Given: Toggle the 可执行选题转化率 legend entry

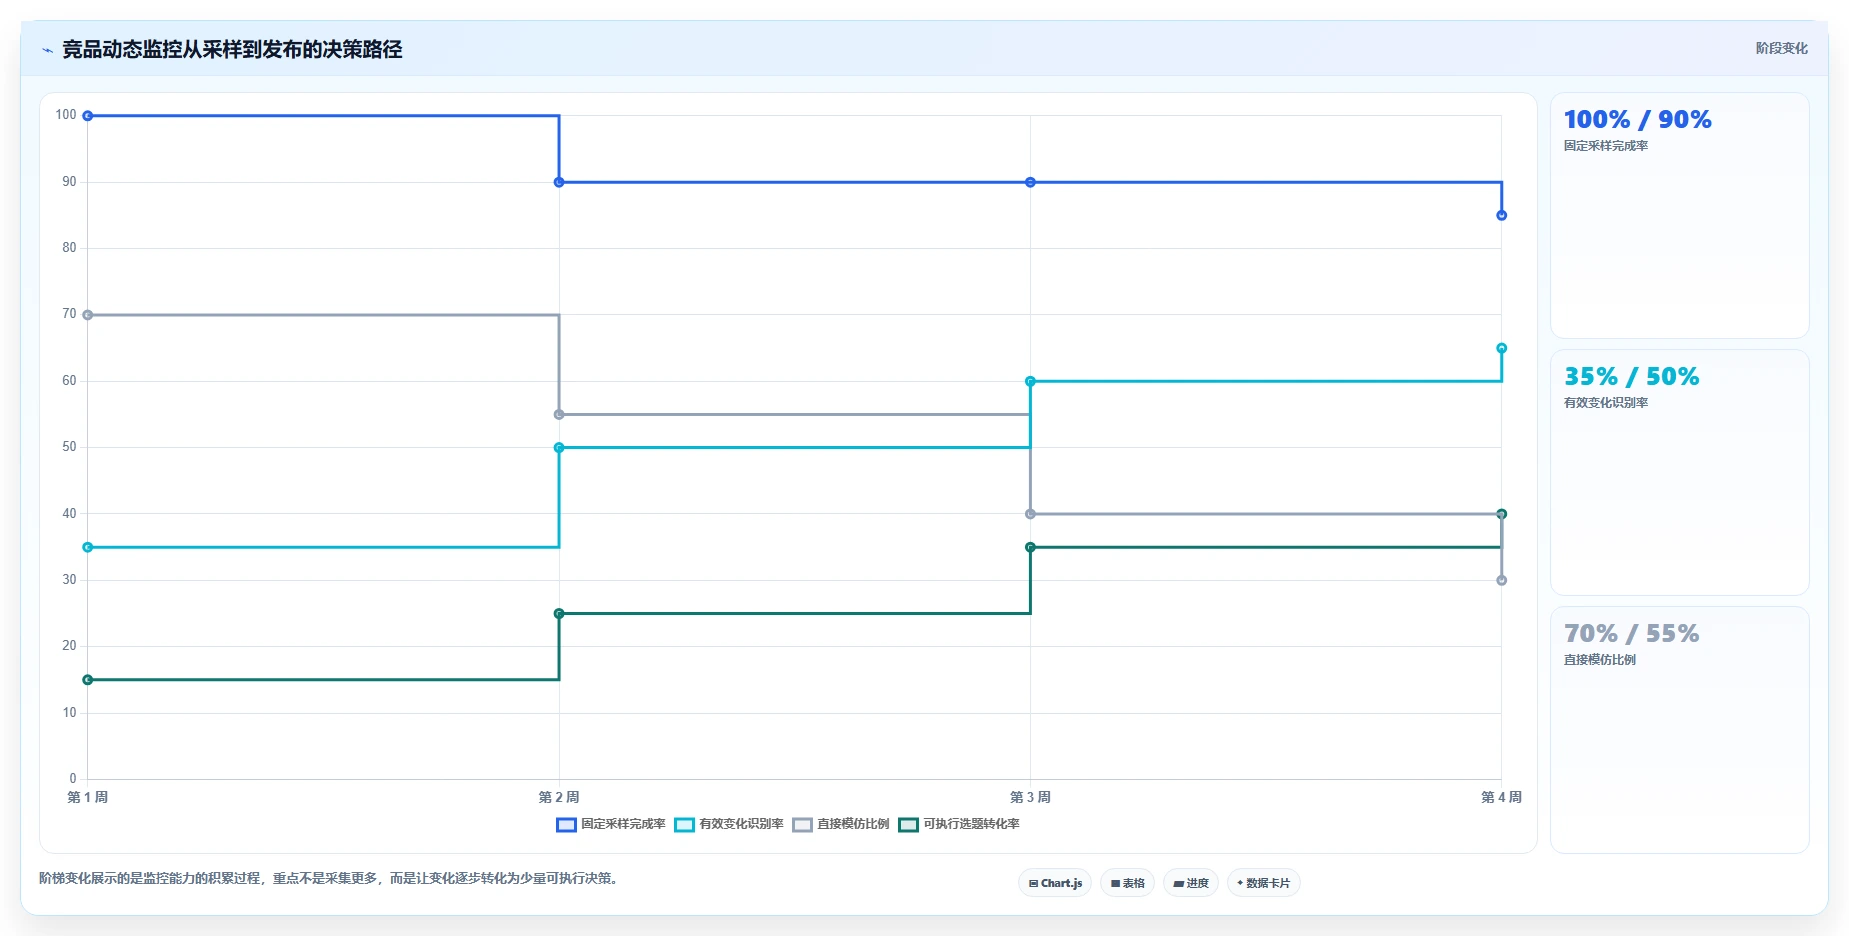Looking at the screenshot, I should [x=959, y=824].
